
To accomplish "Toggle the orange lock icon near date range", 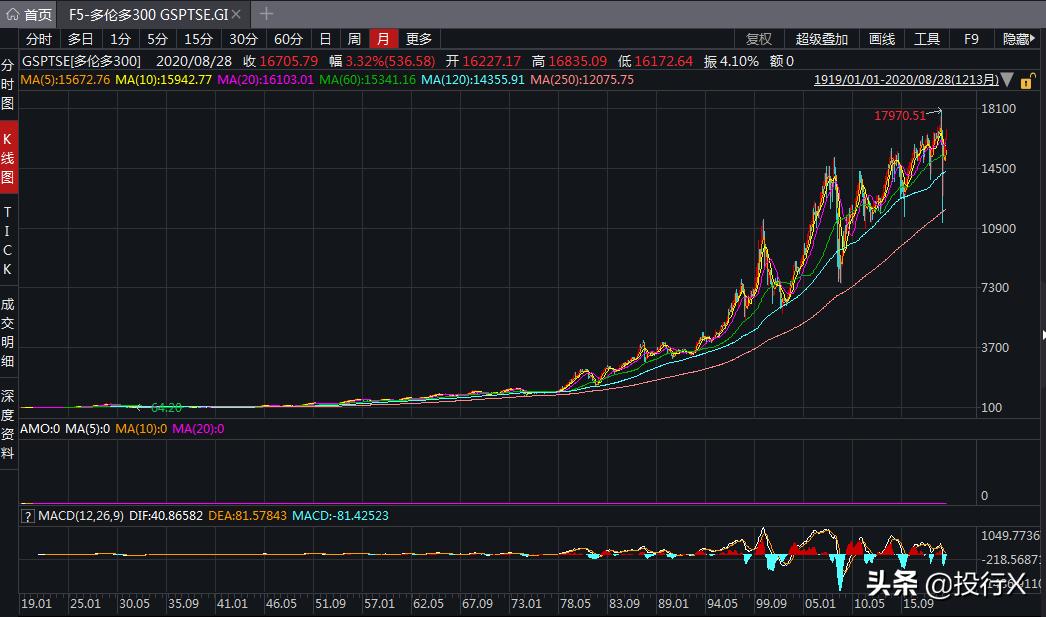I will coord(1027,79).
